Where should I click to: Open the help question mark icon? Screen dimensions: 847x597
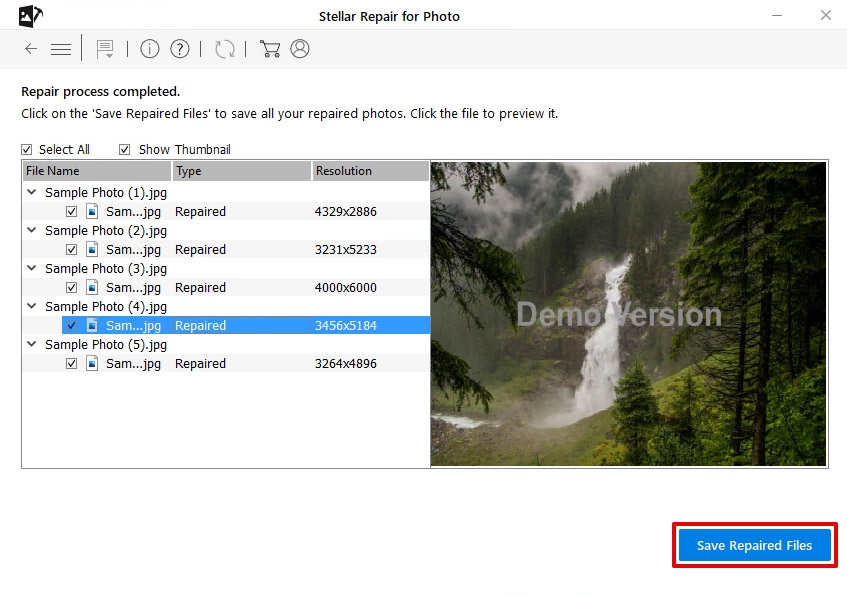pyautogui.click(x=180, y=49)
